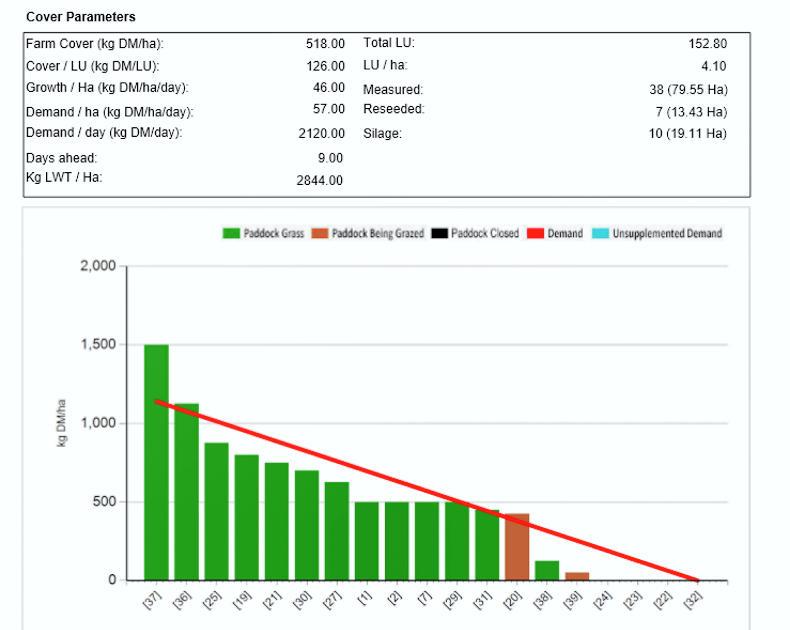Click the [24] x-axis label
The image size is (790, 630).
pyautogui.click(x=601, y=600)
